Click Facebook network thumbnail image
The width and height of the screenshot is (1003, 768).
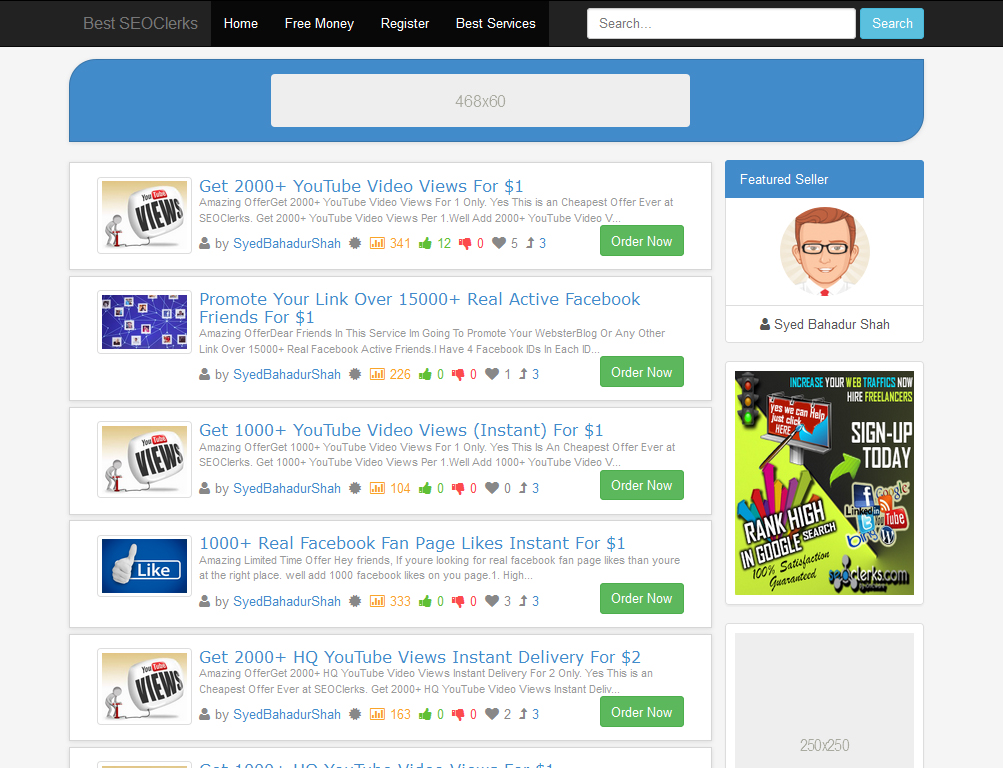pos(145,322)
